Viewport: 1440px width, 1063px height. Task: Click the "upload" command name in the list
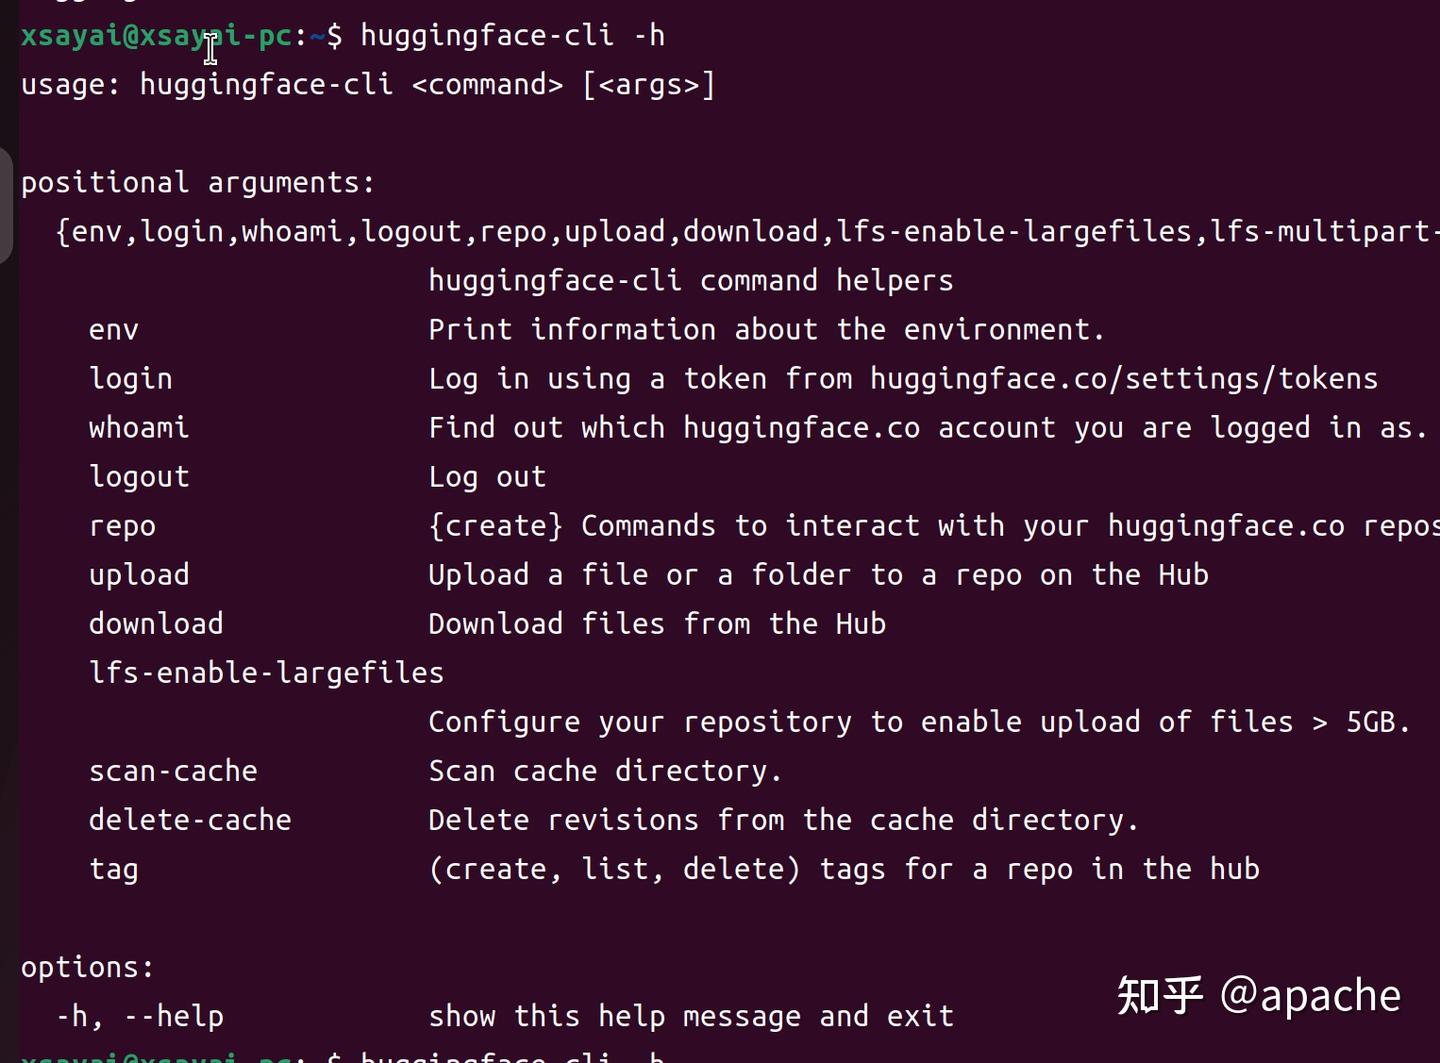139,575
